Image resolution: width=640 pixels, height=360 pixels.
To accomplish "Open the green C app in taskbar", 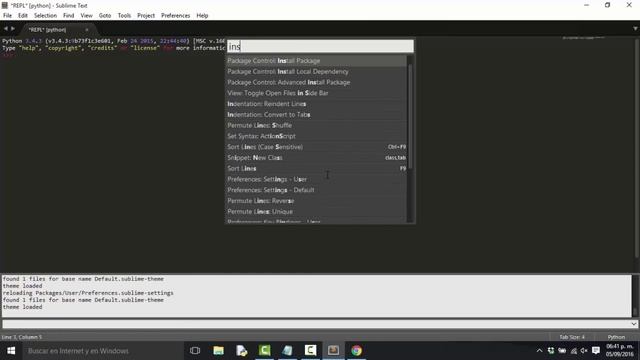I will point(264,351).
